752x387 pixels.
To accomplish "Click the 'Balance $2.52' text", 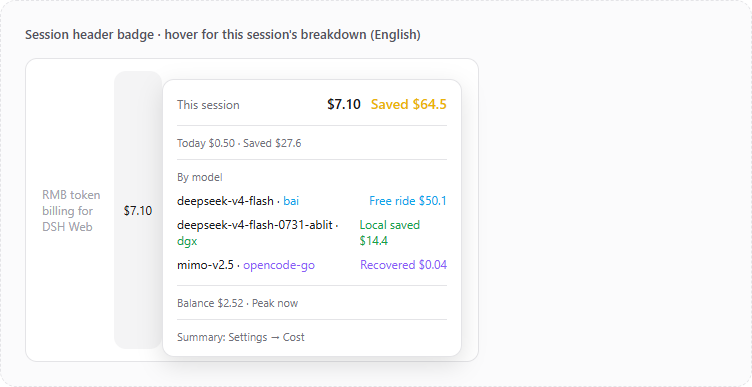I will (x=210, y=303).
